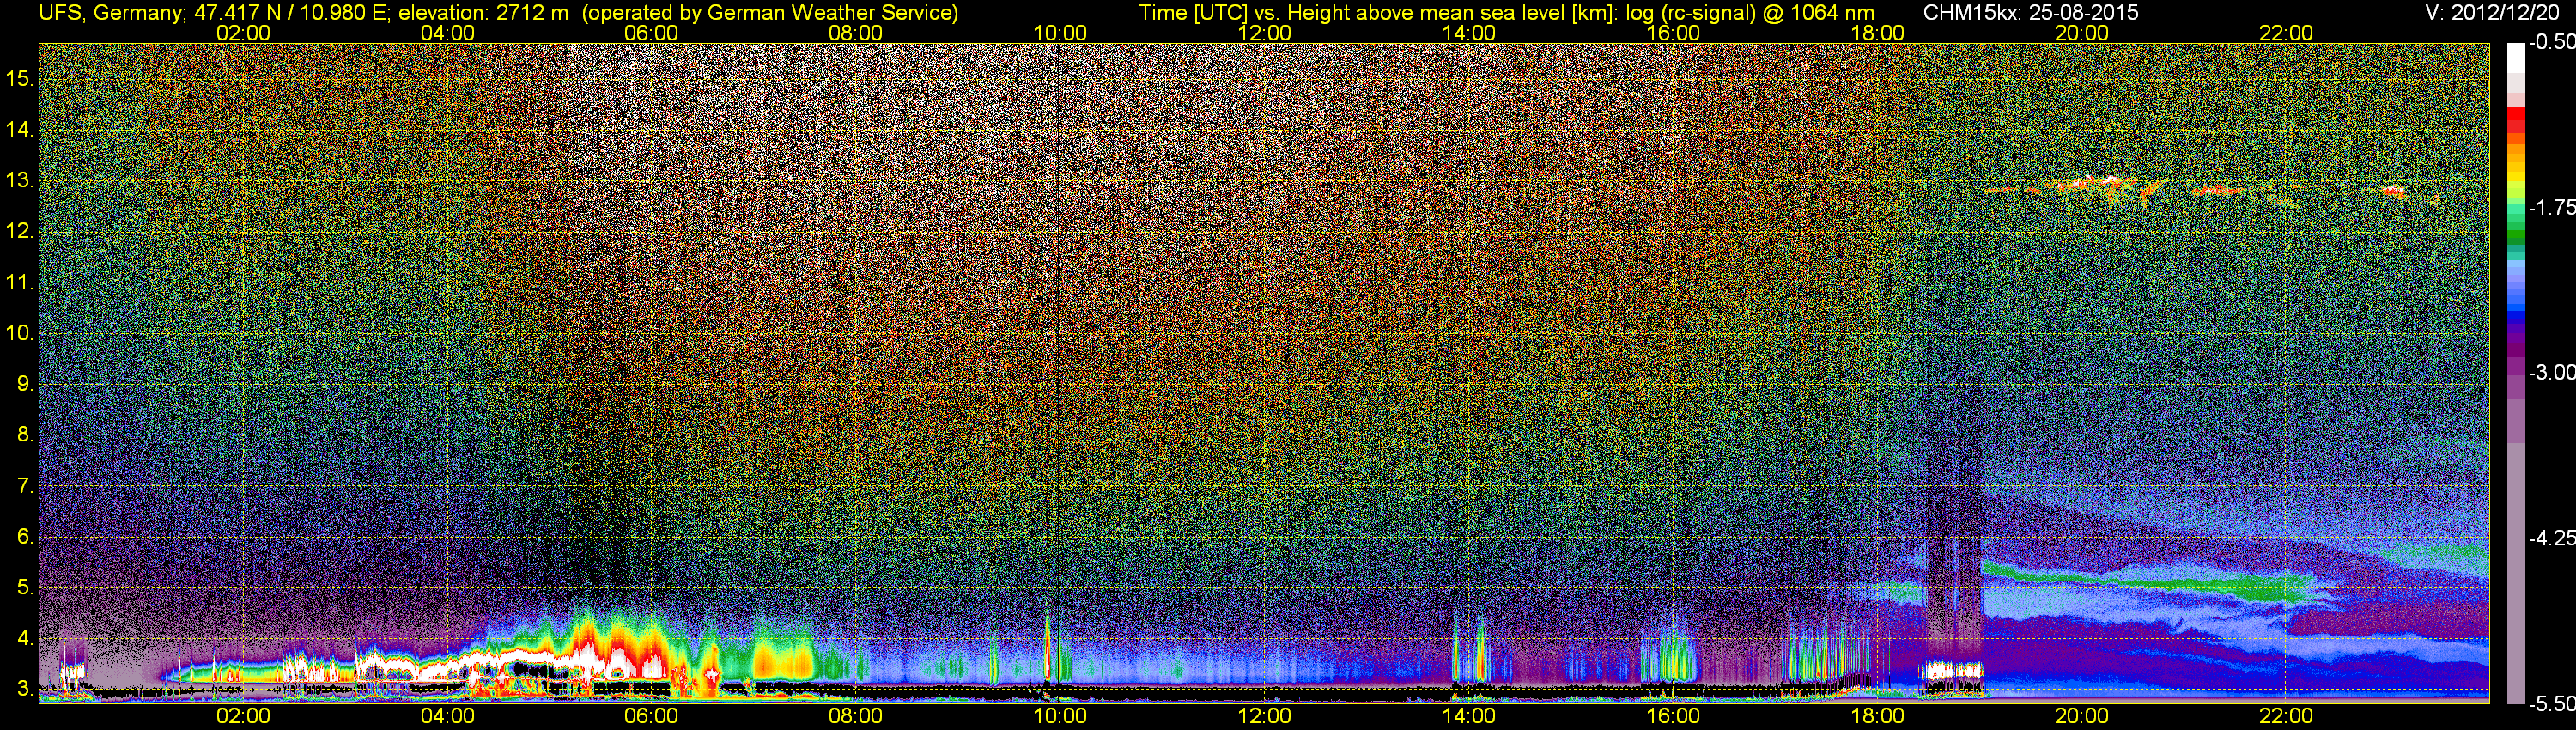The width and height of the screenshot is (2576, 730).
Task: Click the 5. km height axis label
Action: [x=25, y=588]
